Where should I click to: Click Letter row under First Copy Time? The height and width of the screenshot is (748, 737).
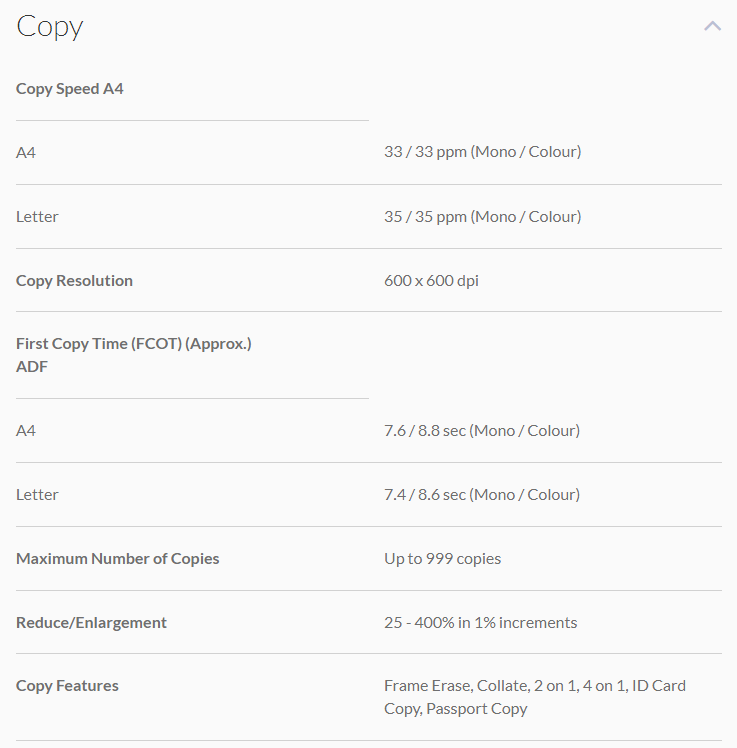37,494
